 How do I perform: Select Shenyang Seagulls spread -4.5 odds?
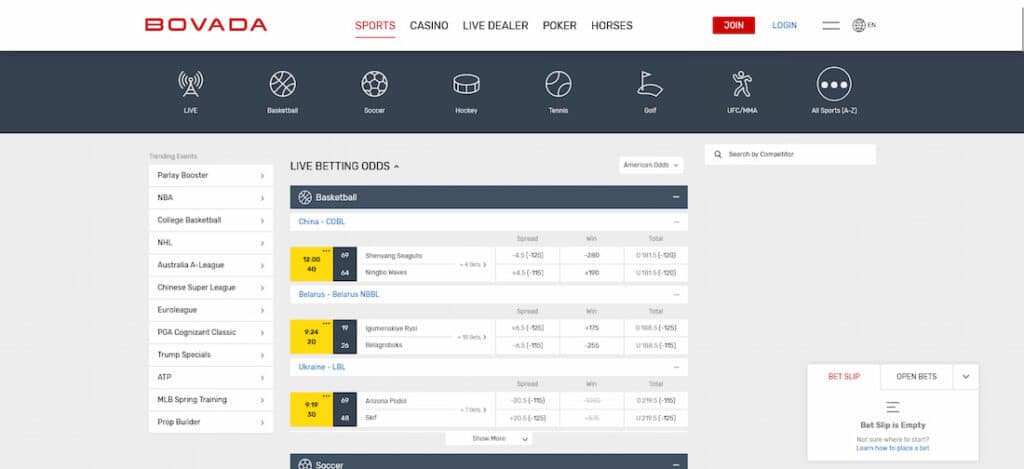pyautogui.click(x=528, y=255)
